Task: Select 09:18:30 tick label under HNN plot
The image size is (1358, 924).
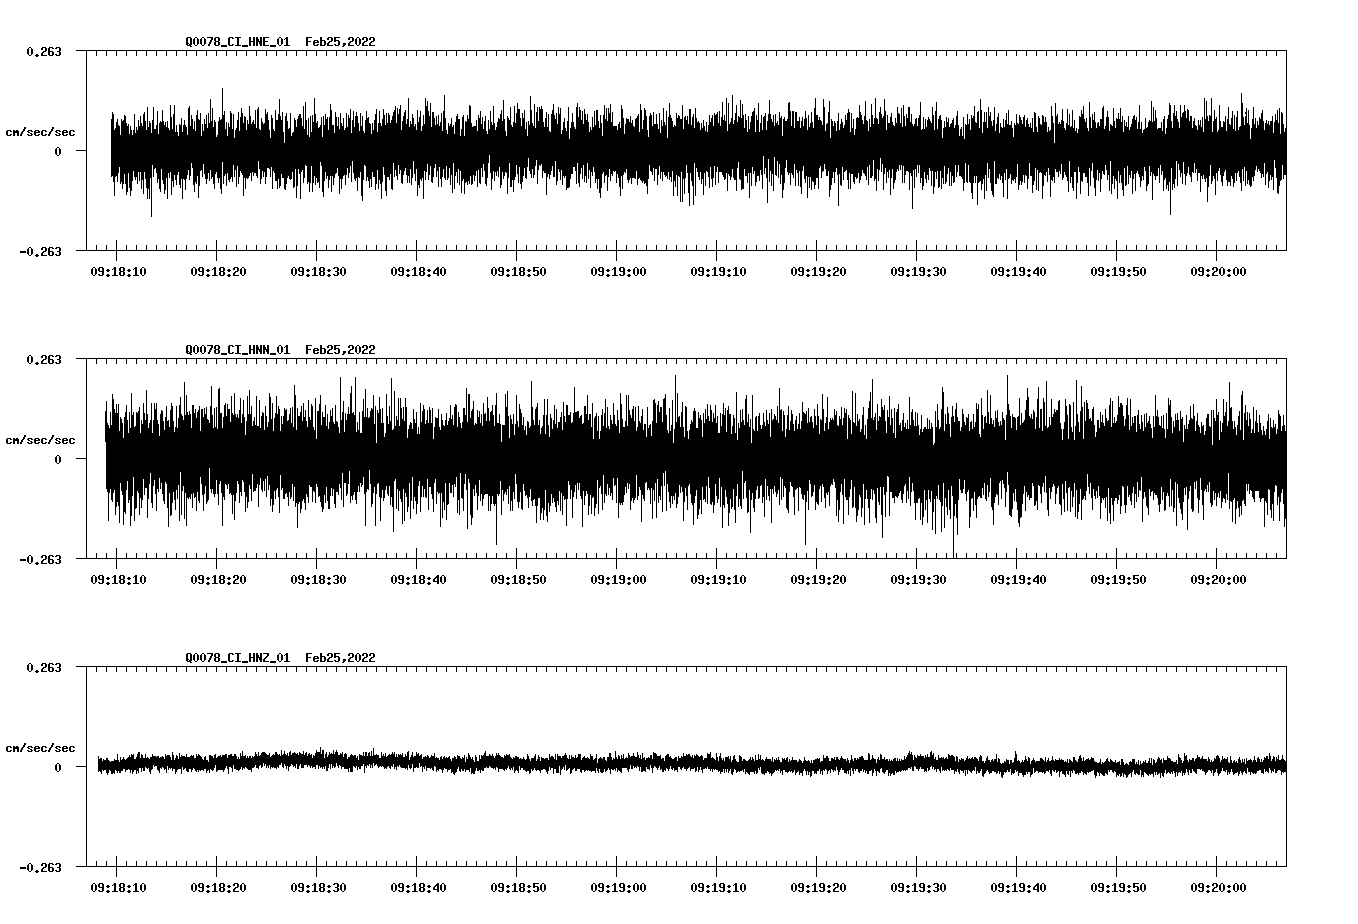Action: 318,579
